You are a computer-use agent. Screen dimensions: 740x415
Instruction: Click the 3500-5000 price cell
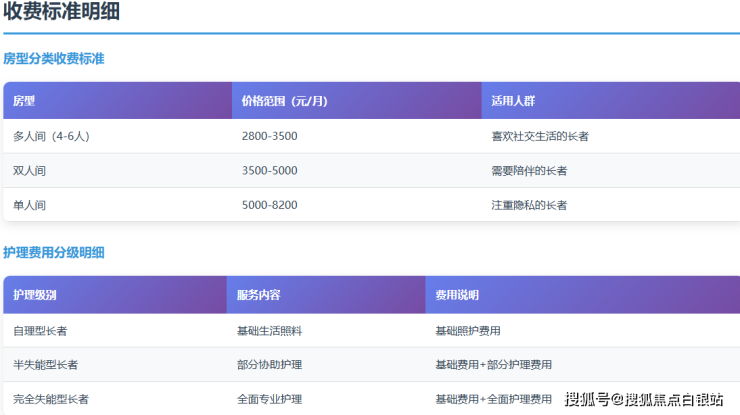pos(269,171)
